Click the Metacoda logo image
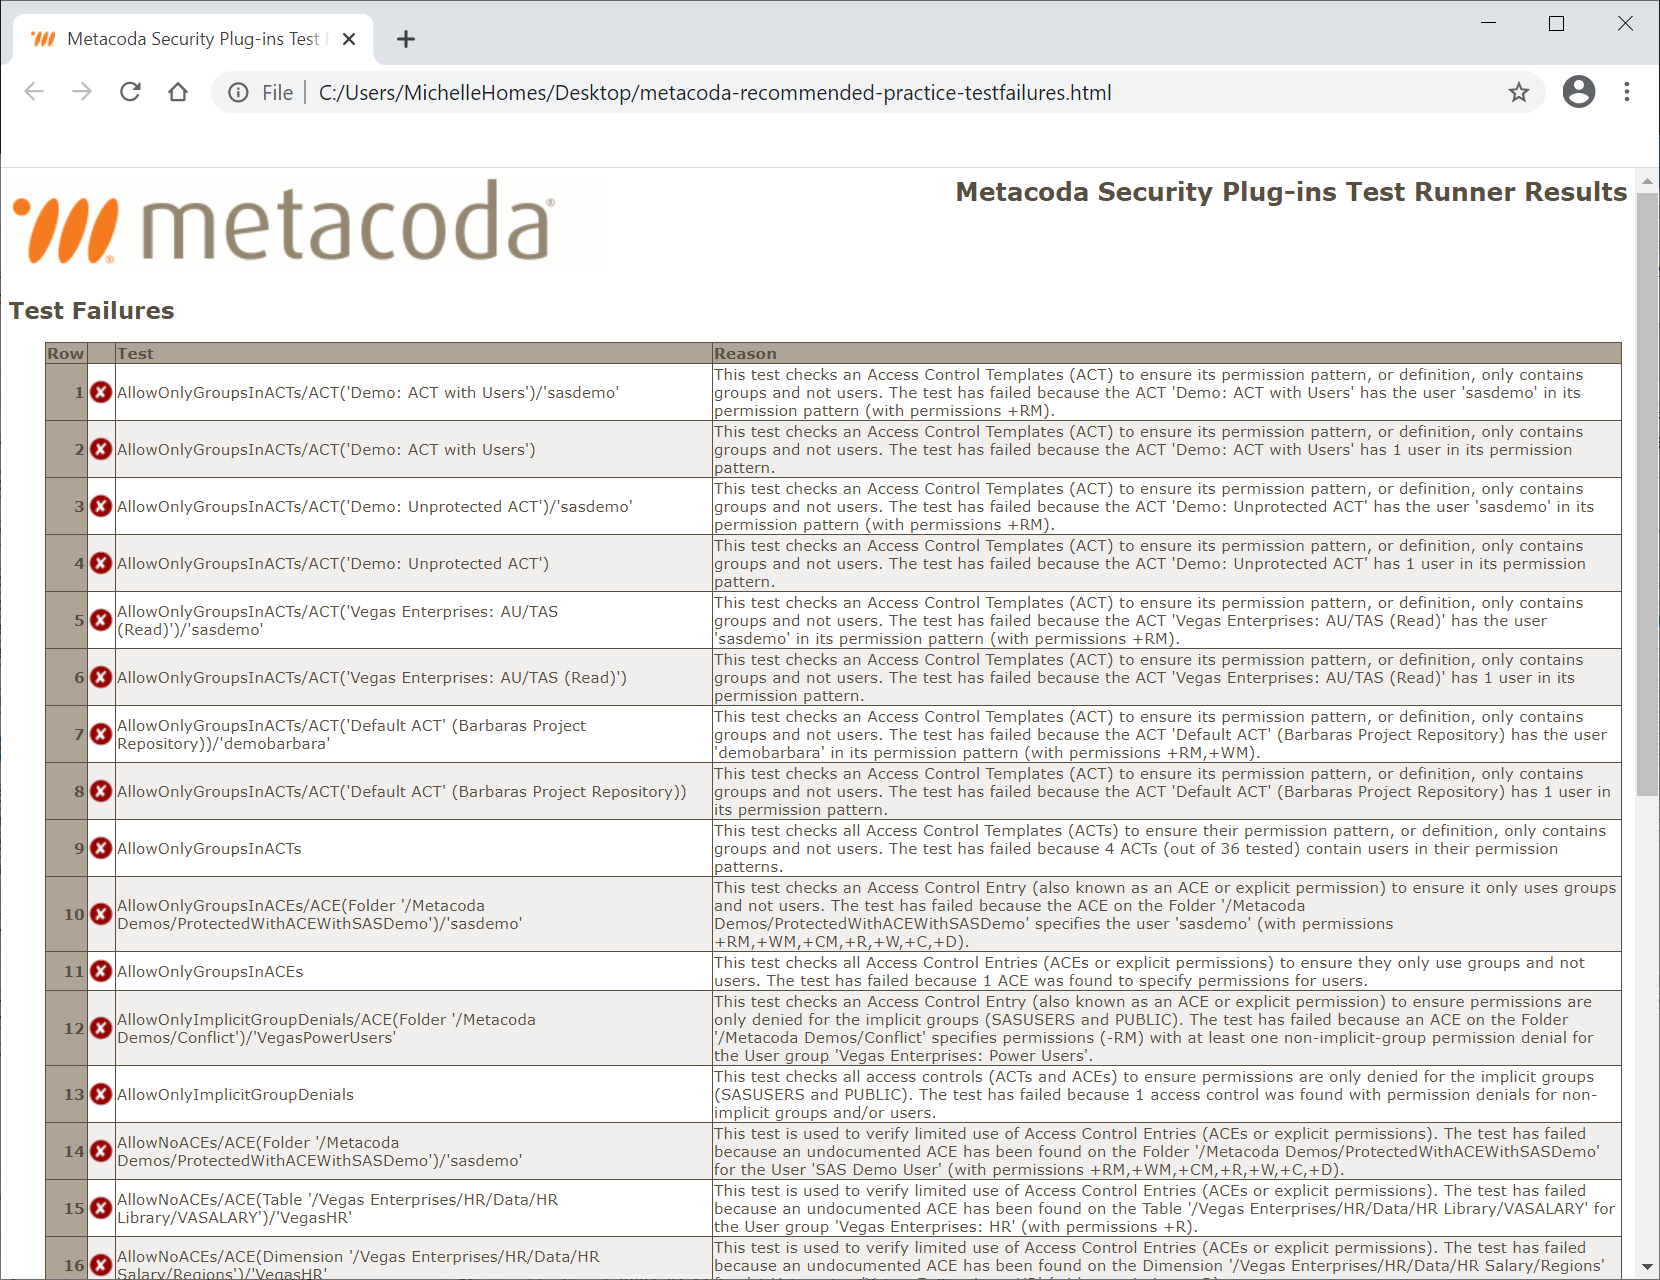 tap(283, 222)
